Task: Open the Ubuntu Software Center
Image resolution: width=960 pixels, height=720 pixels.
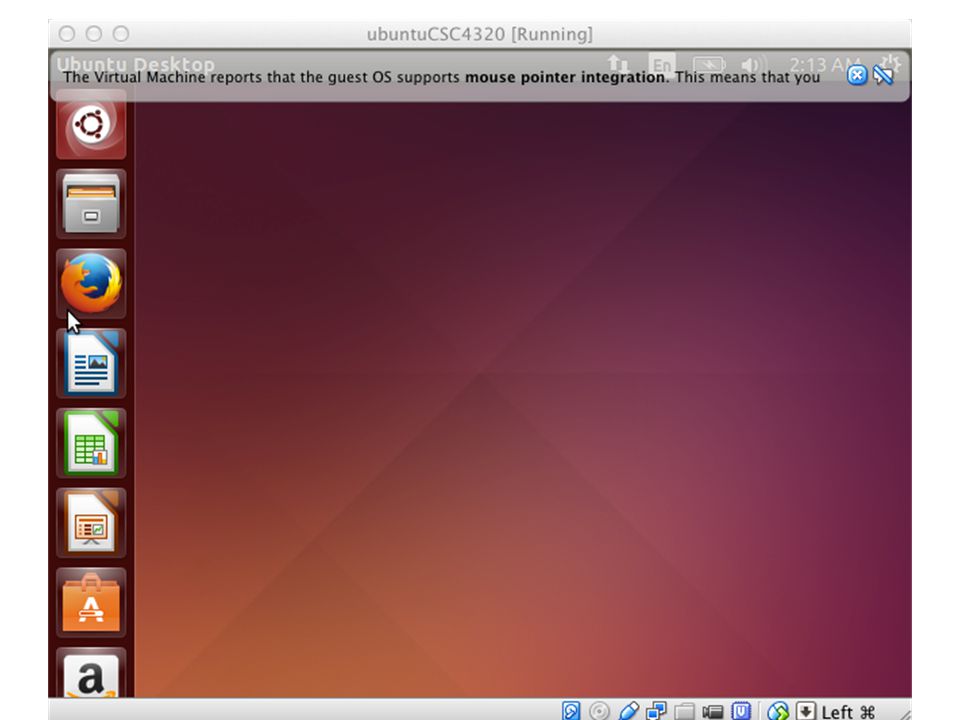Action: click(91, 602)
